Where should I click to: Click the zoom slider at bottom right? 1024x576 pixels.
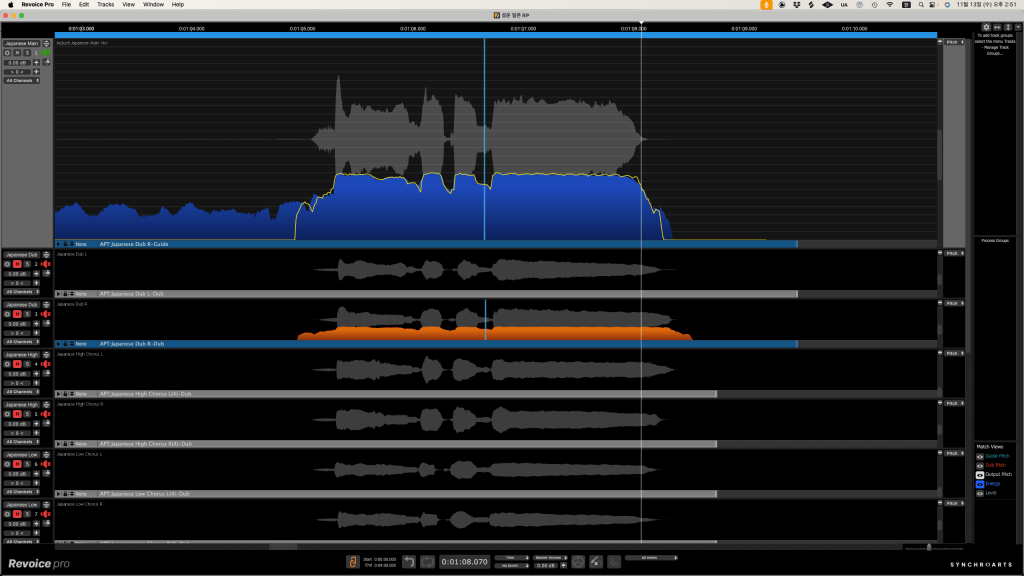point(929,547)
